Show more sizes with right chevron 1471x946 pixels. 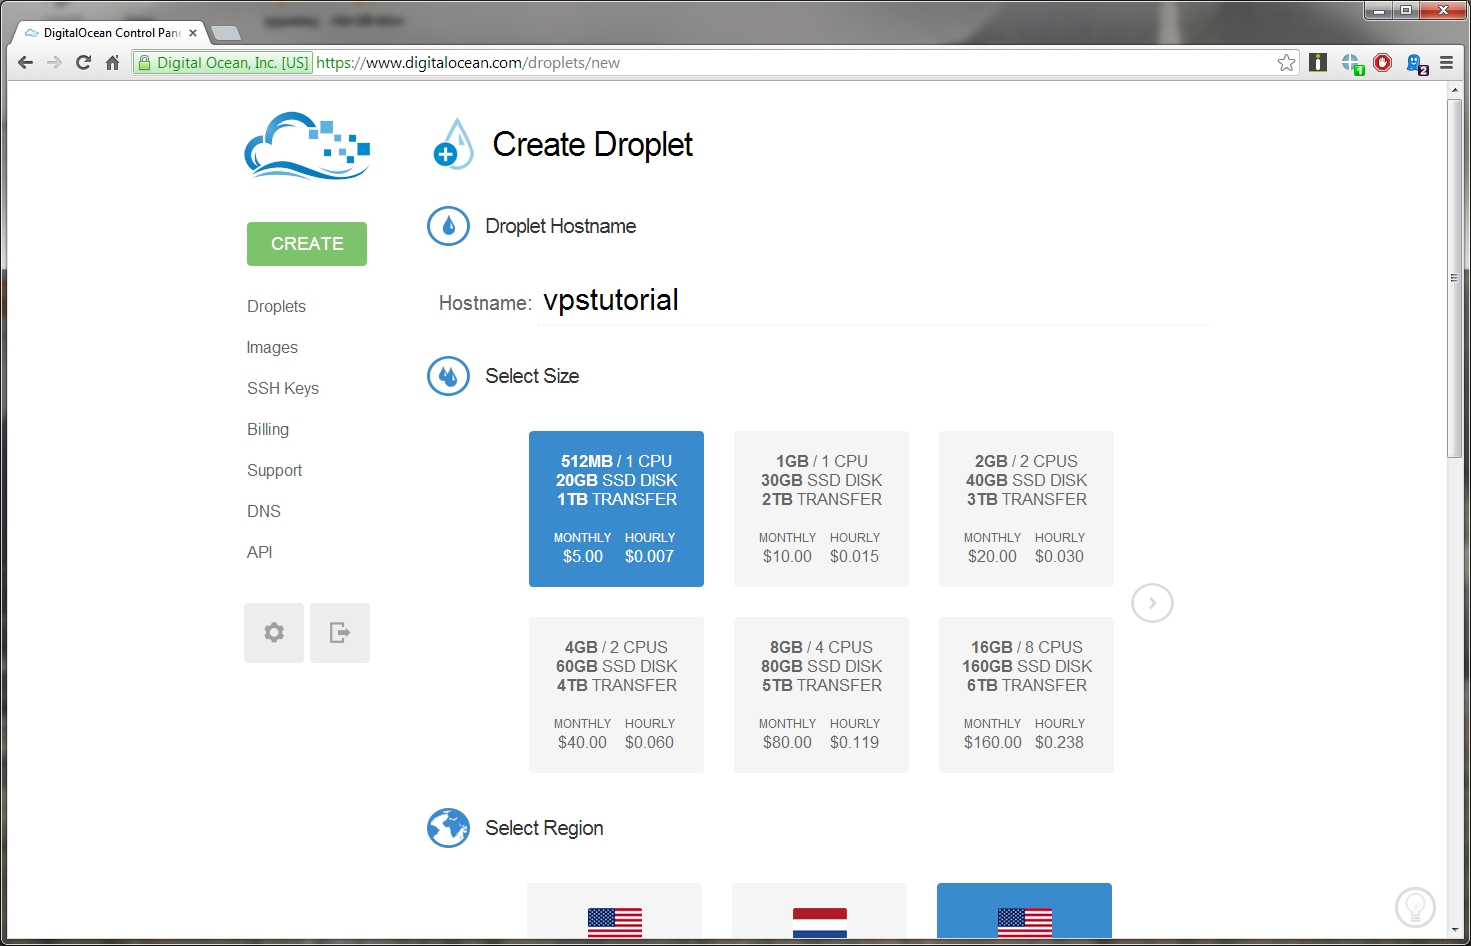[1152, 603]
